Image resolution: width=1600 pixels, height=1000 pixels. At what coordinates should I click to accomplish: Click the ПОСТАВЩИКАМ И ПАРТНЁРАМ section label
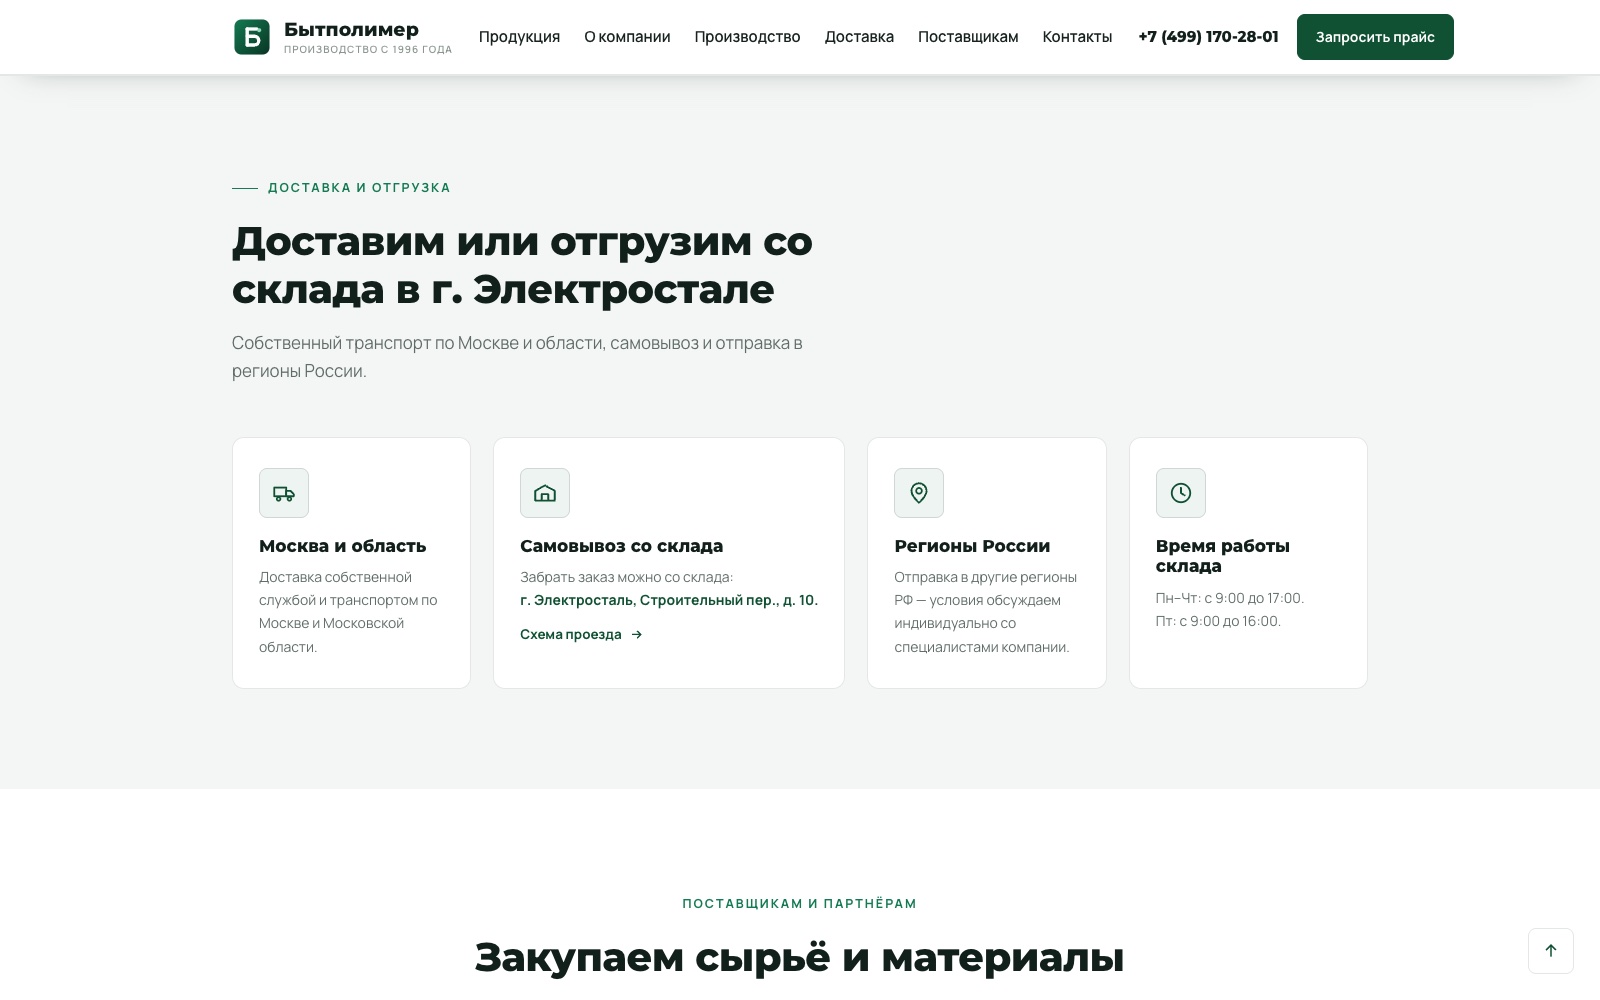tap(800, 904)
